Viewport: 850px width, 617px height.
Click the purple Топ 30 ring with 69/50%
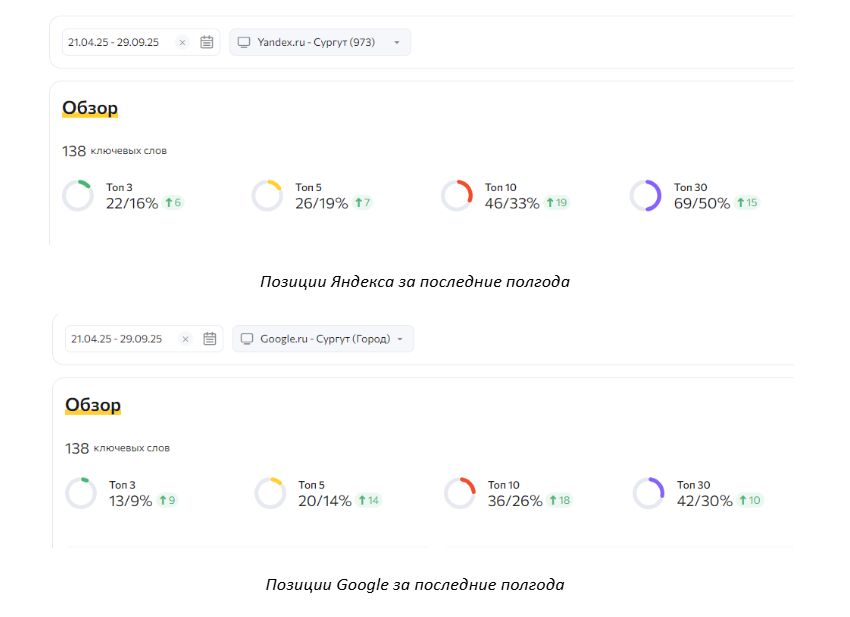(645, 195)
